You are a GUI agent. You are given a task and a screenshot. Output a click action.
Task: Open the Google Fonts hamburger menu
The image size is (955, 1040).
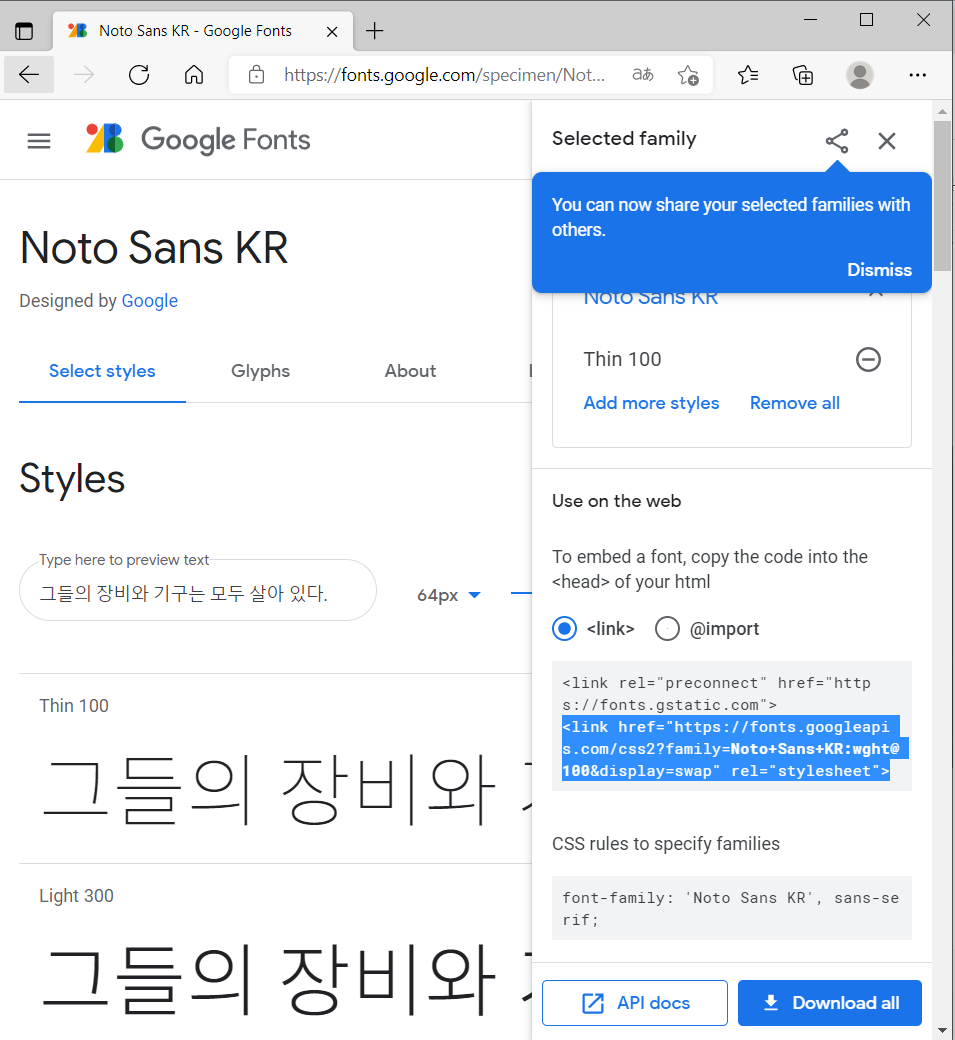click(x=38, y=141)
